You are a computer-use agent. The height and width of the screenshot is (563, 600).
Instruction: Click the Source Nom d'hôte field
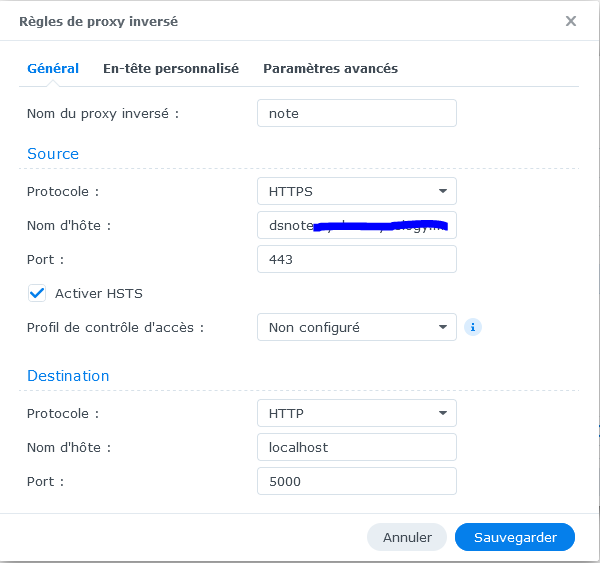356,225
